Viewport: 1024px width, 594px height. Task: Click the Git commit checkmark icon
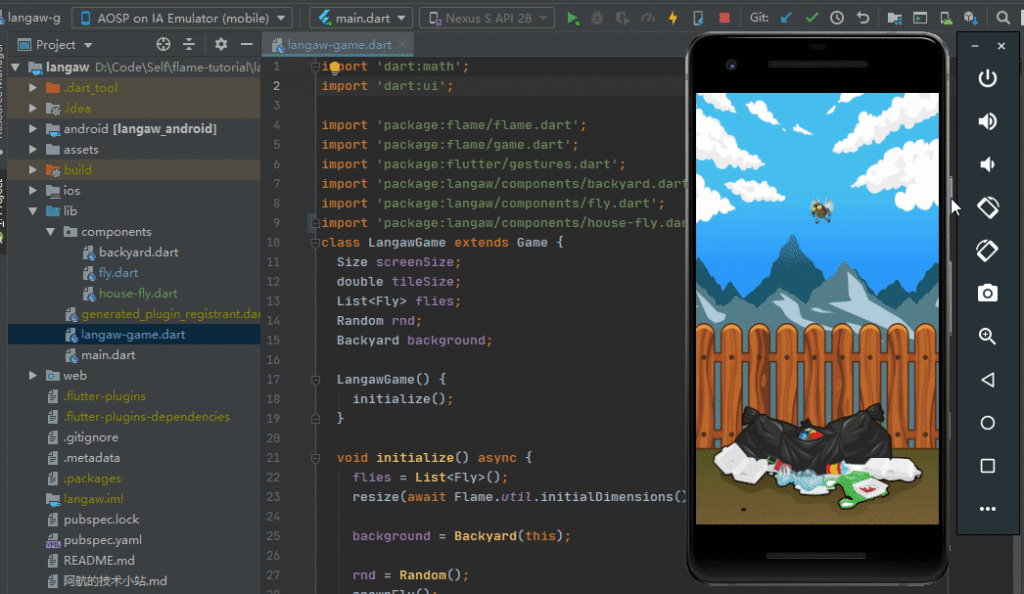tap(812, 18)
